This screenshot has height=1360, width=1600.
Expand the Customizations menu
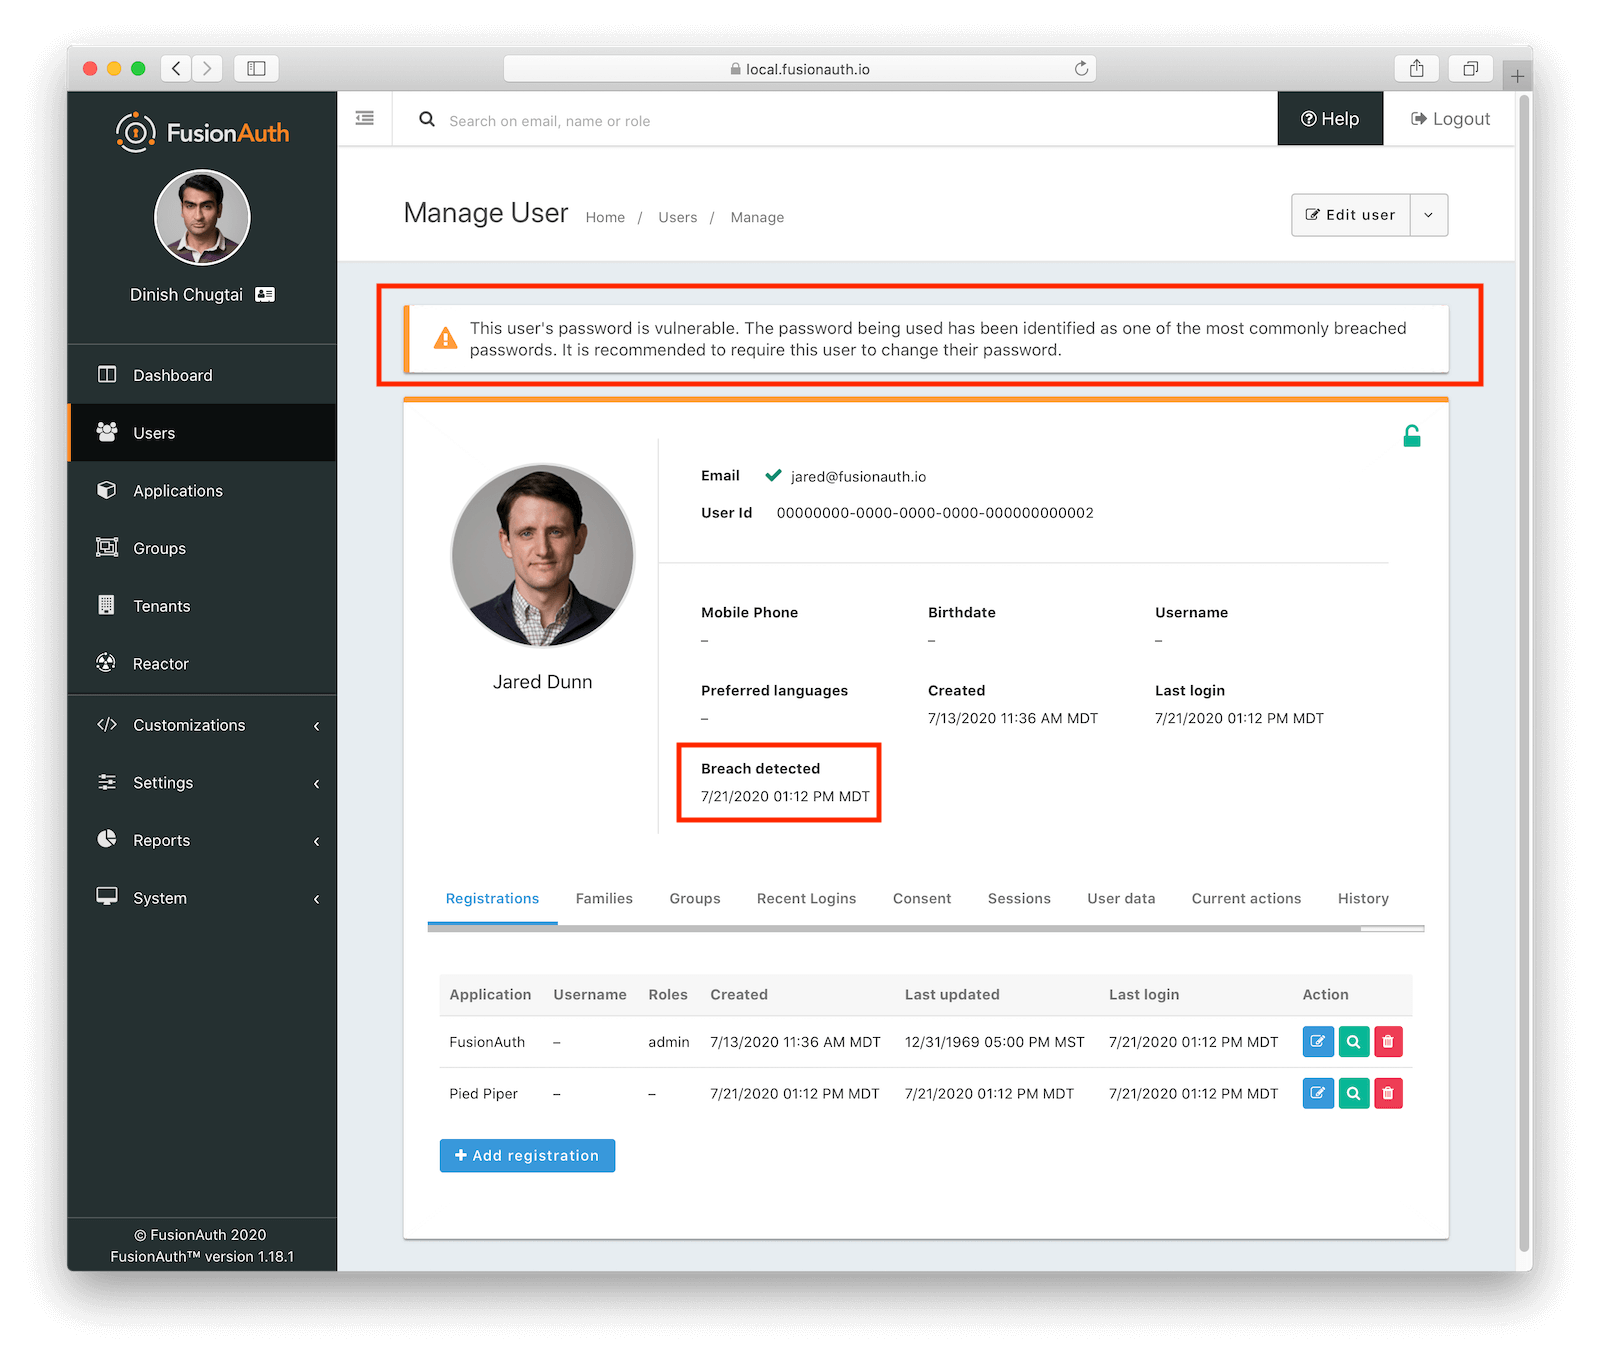tap(317, 726)
